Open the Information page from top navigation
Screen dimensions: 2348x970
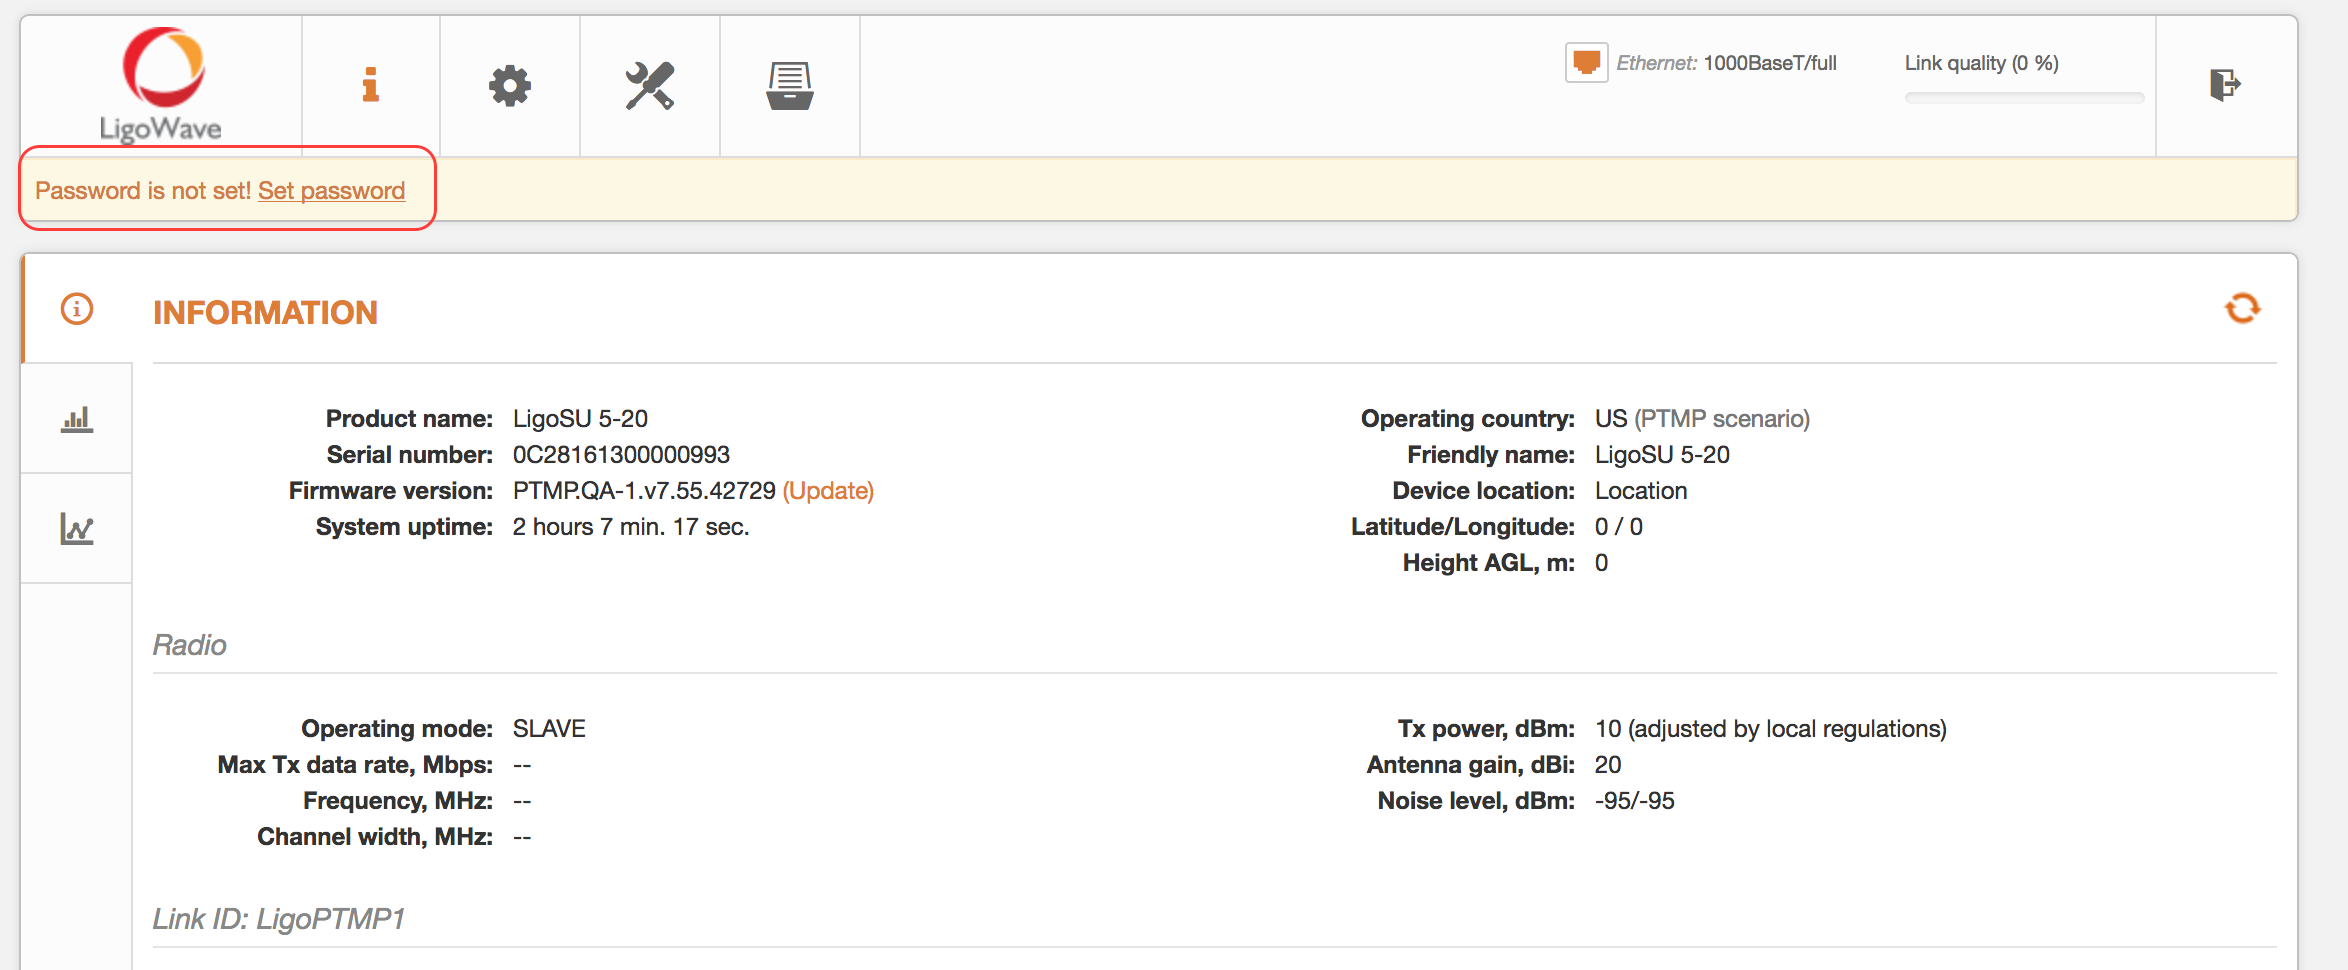tap(371, 85)
